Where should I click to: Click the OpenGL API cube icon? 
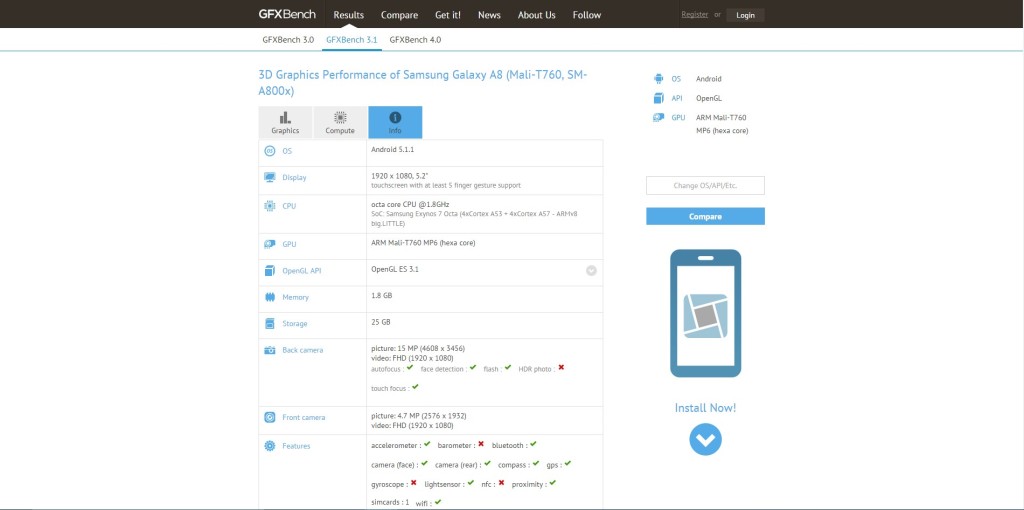pyautogui.click(x=270, y=271)
